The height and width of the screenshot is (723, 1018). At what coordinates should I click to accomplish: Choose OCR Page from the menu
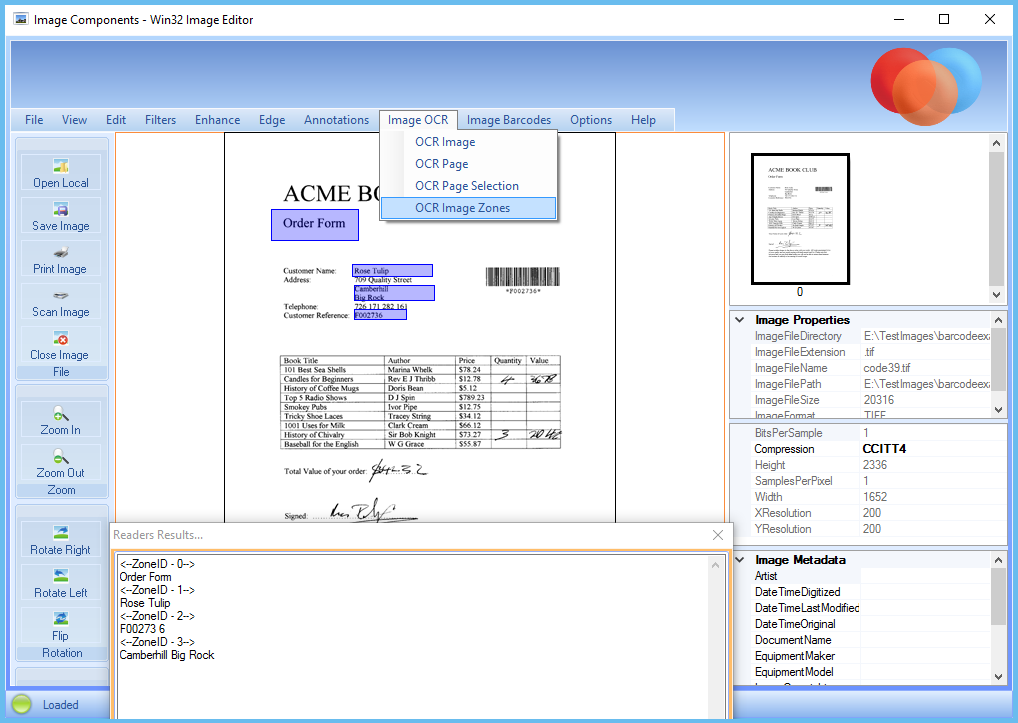tap(468, 164)
